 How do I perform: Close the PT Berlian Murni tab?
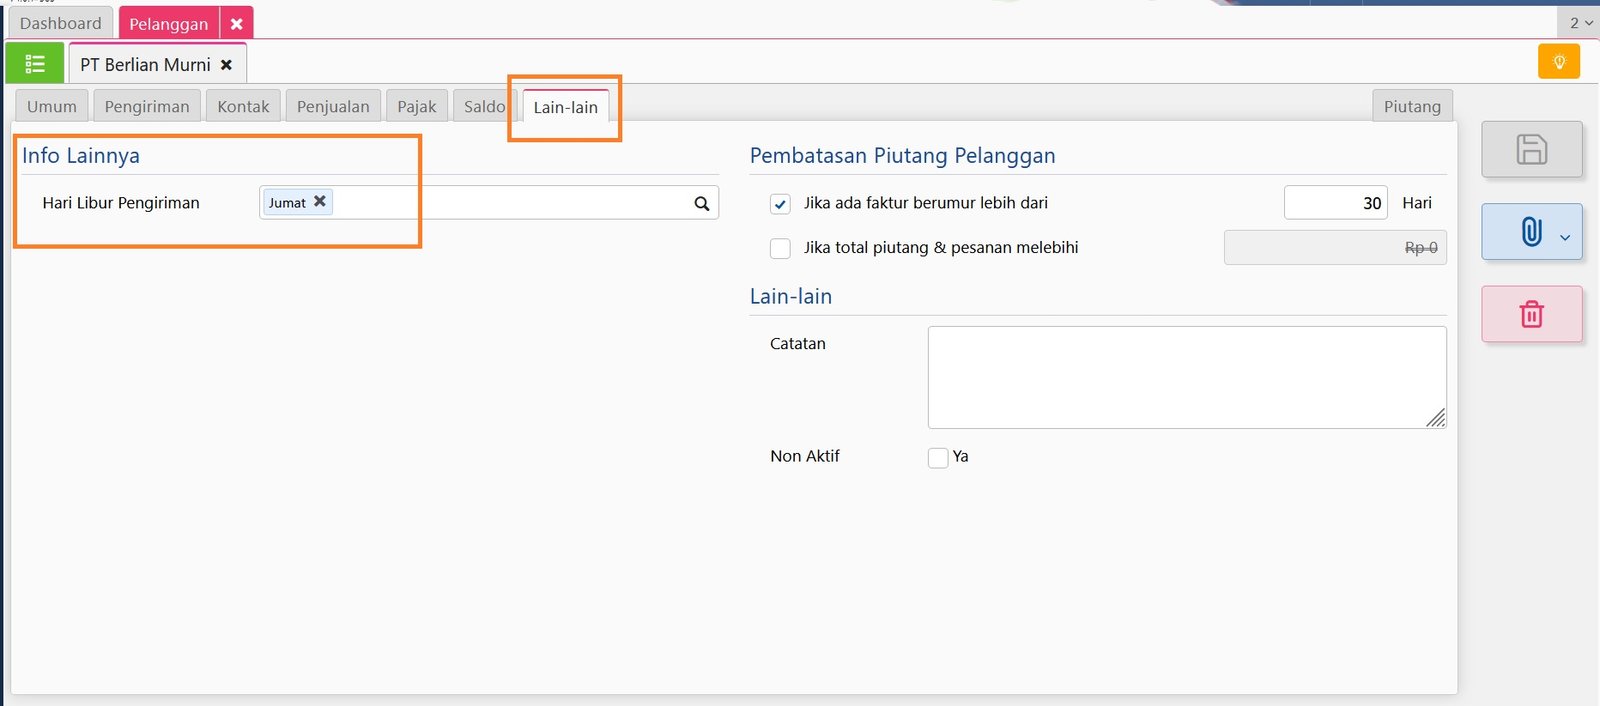[x=227, y=65]
